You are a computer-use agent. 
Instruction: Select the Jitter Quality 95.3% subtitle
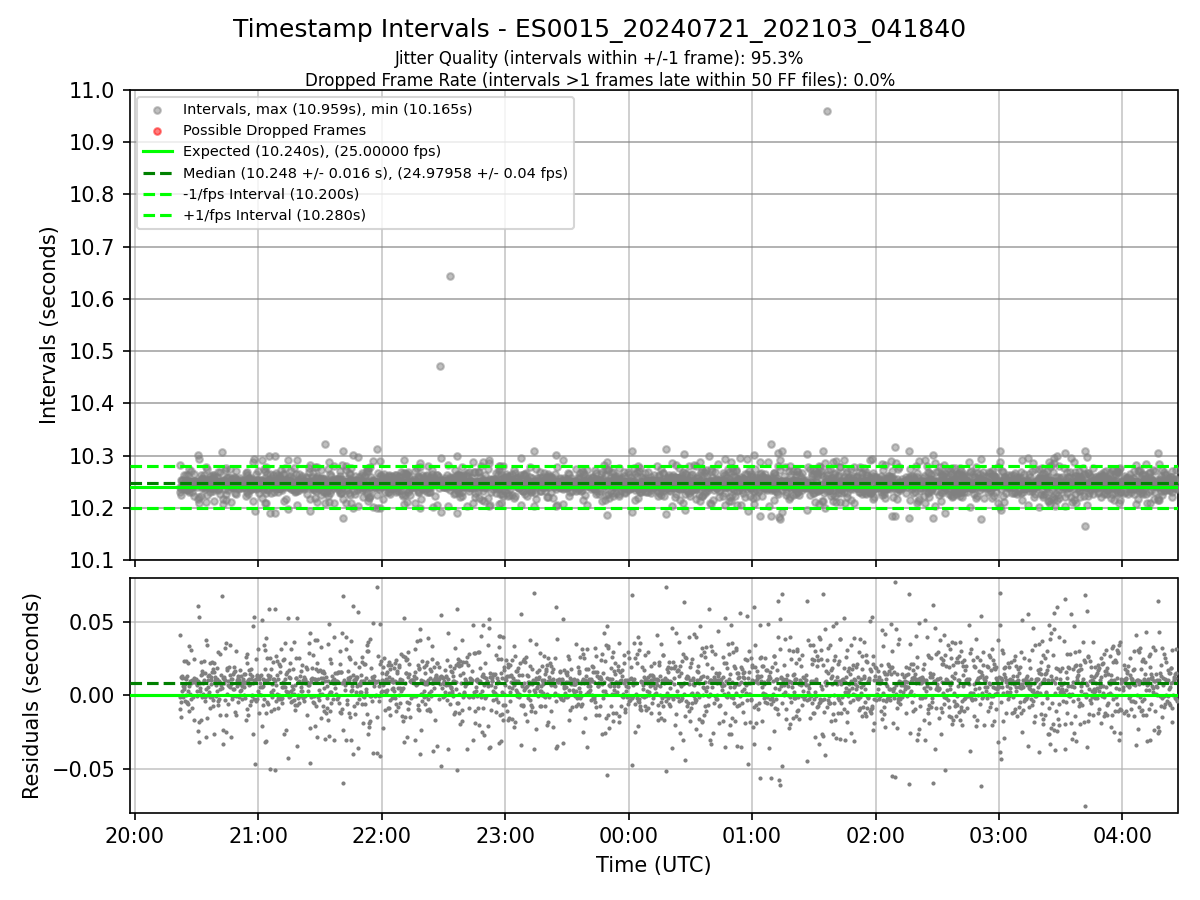tap(599, 58)
